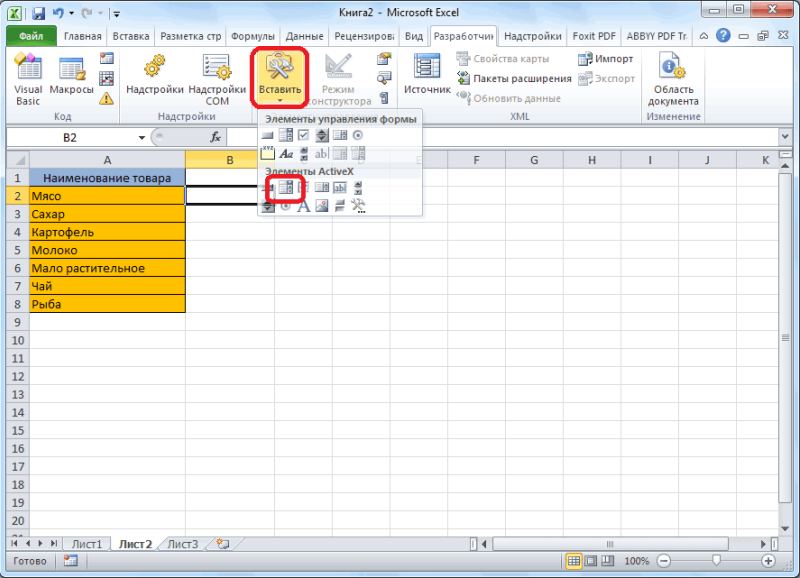Zoom in with the plus button
The height and width of the screenshot is (578, 800).
[768, 561]
